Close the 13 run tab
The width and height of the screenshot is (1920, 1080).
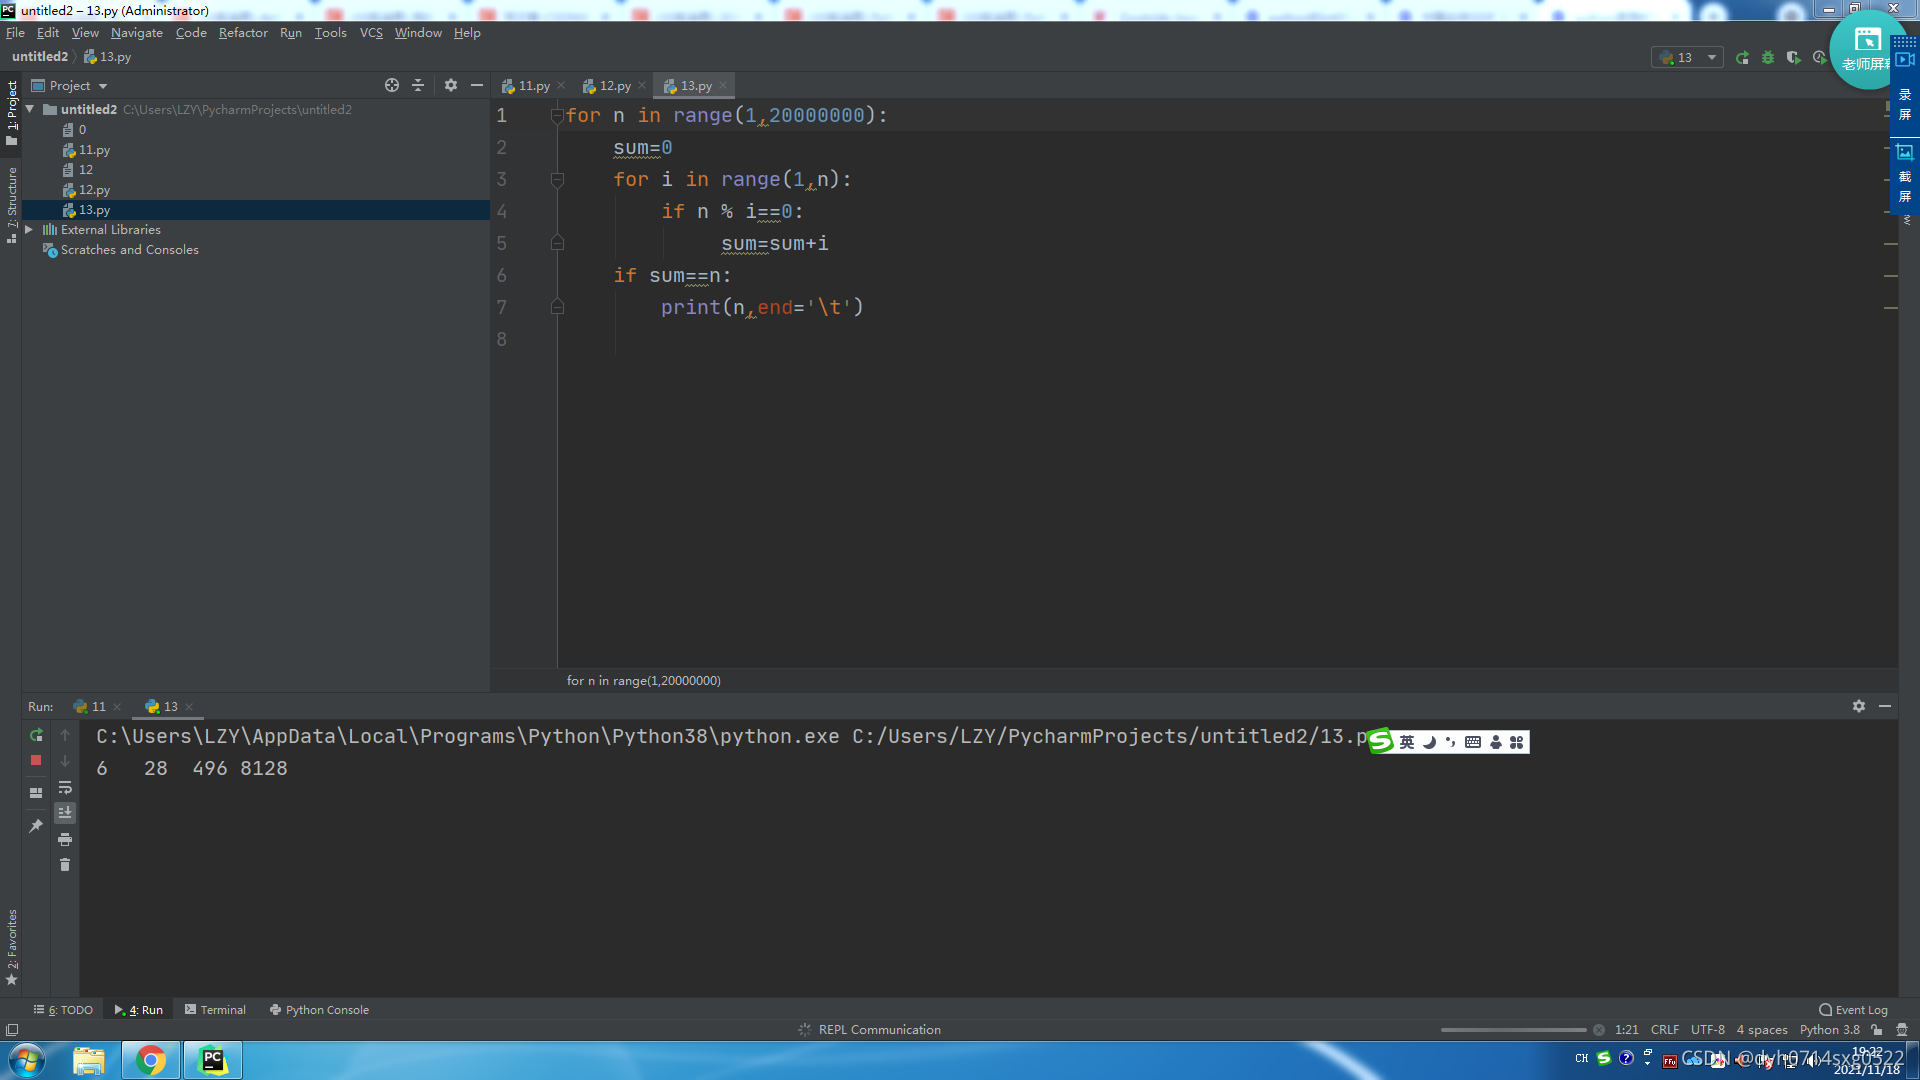click(x=189, y=707)
